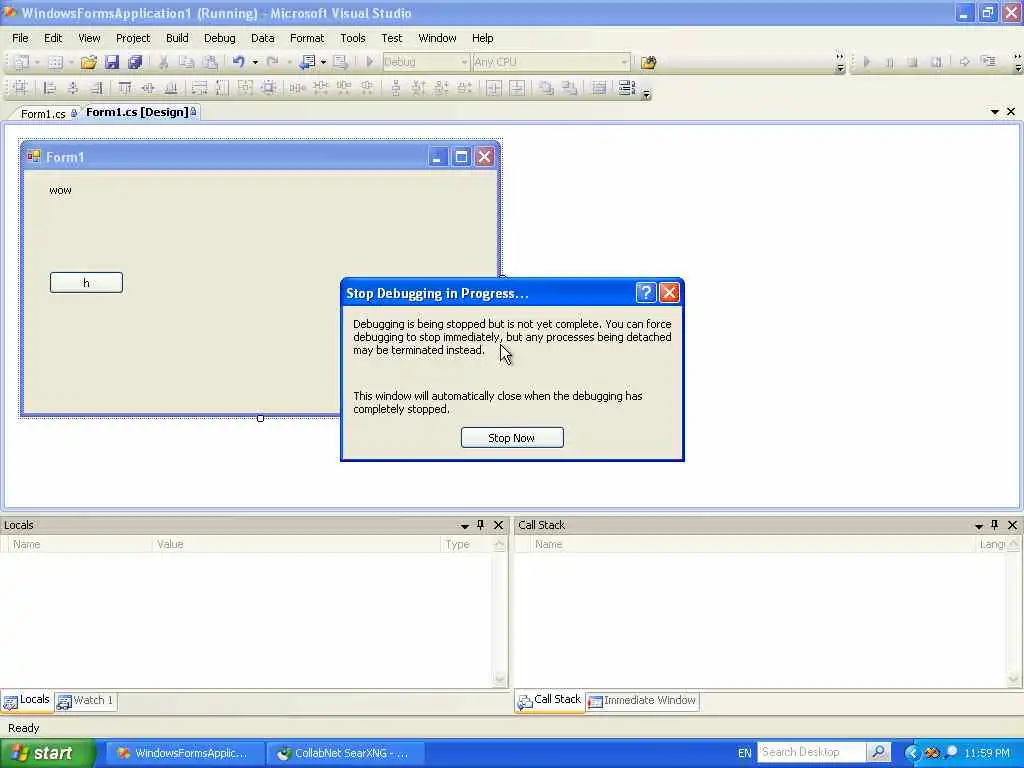This screenshot has width=1024, height=768.
Task: Click the Value column header in Locals
Action: click(x=296, y=544)
